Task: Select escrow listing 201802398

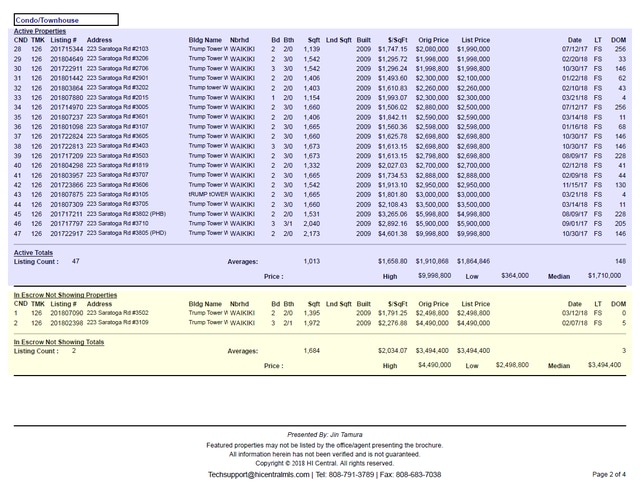Action: pos(67,324)
